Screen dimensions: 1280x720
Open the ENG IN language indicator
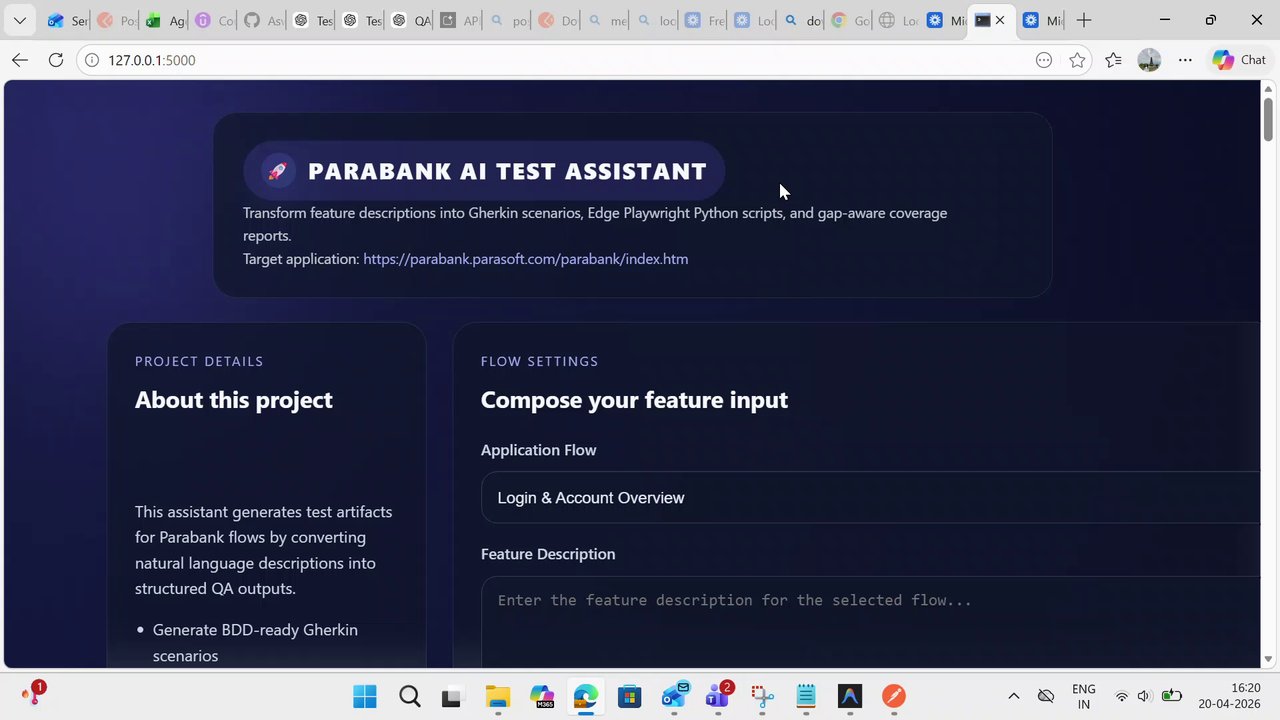(x=1083, y=696)
